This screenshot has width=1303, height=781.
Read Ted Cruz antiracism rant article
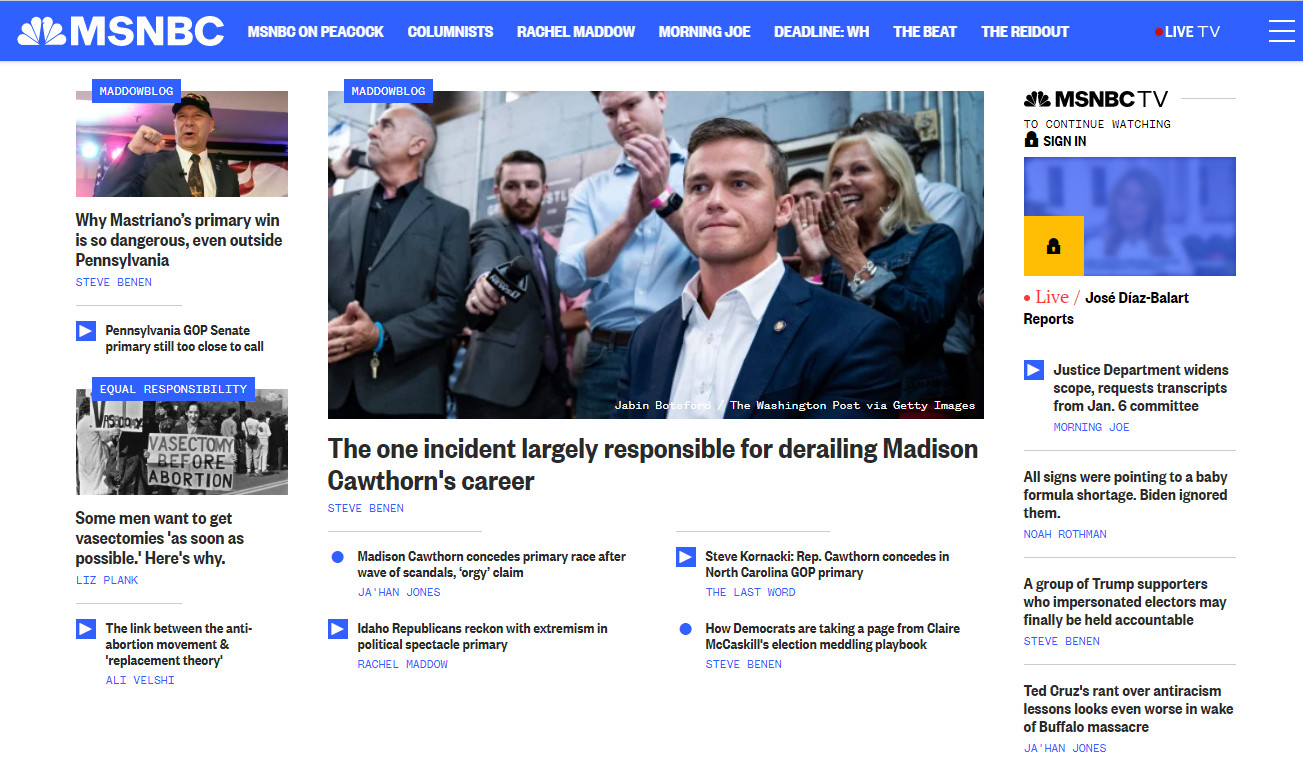[x=1128, y=709]
